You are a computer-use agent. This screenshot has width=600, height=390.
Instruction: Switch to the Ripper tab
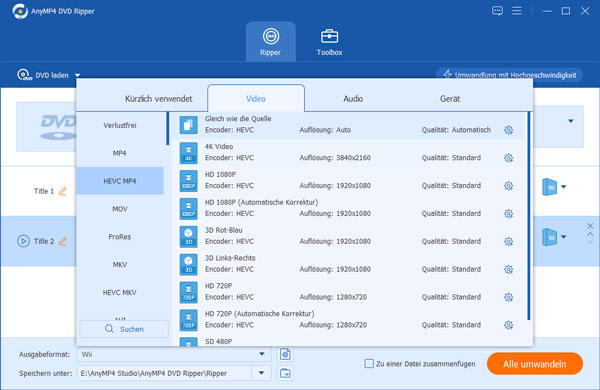271,42
